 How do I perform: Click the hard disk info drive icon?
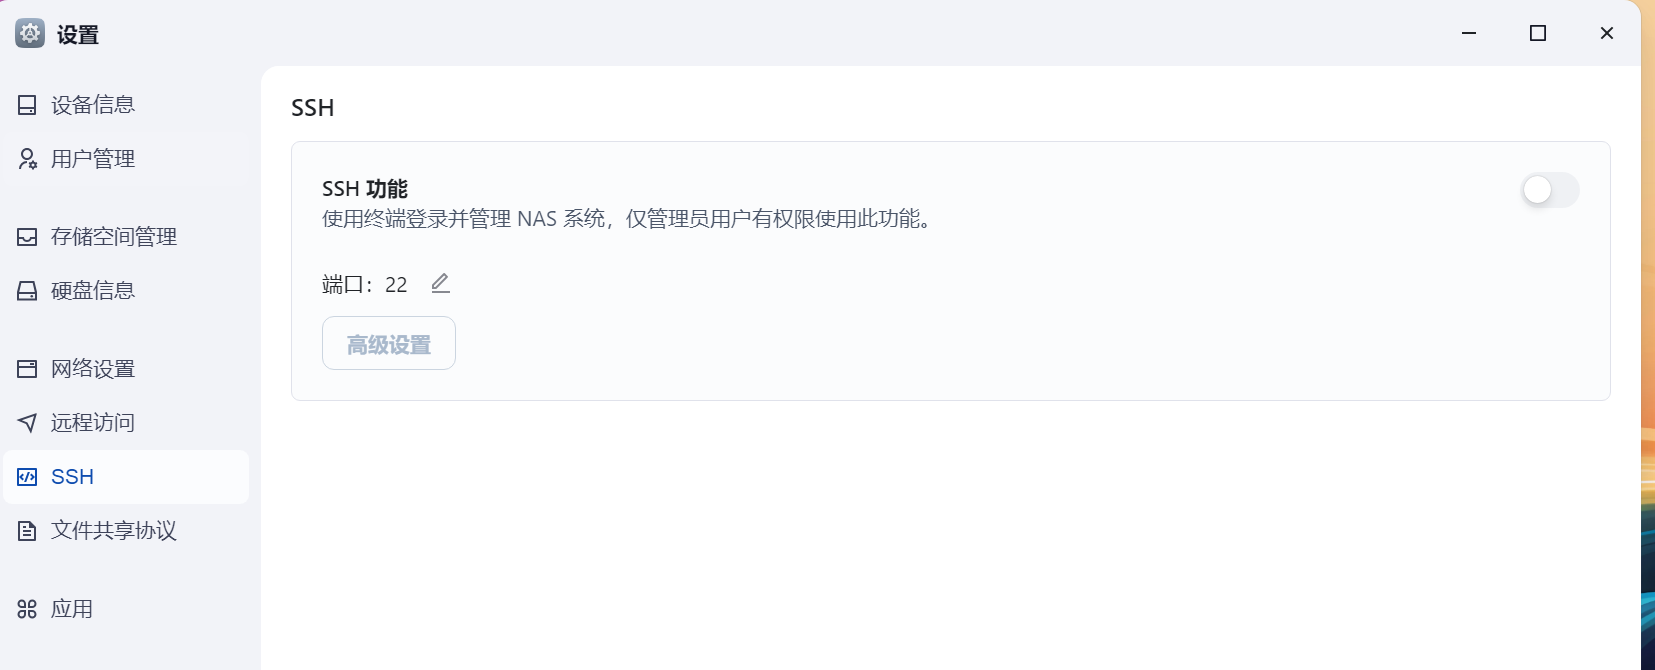[x=27, y=291]
